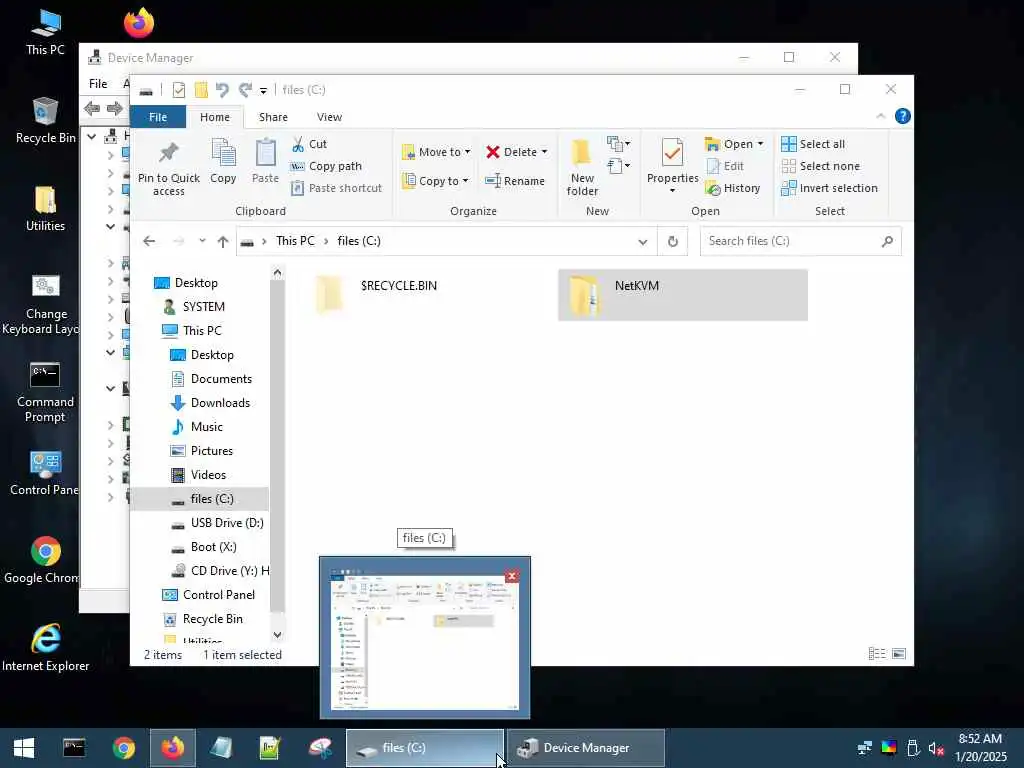Open Command Prompt desktop shortcut
Screen dimensions: 1024x768
pyautogui.click(x=45, y=391)
